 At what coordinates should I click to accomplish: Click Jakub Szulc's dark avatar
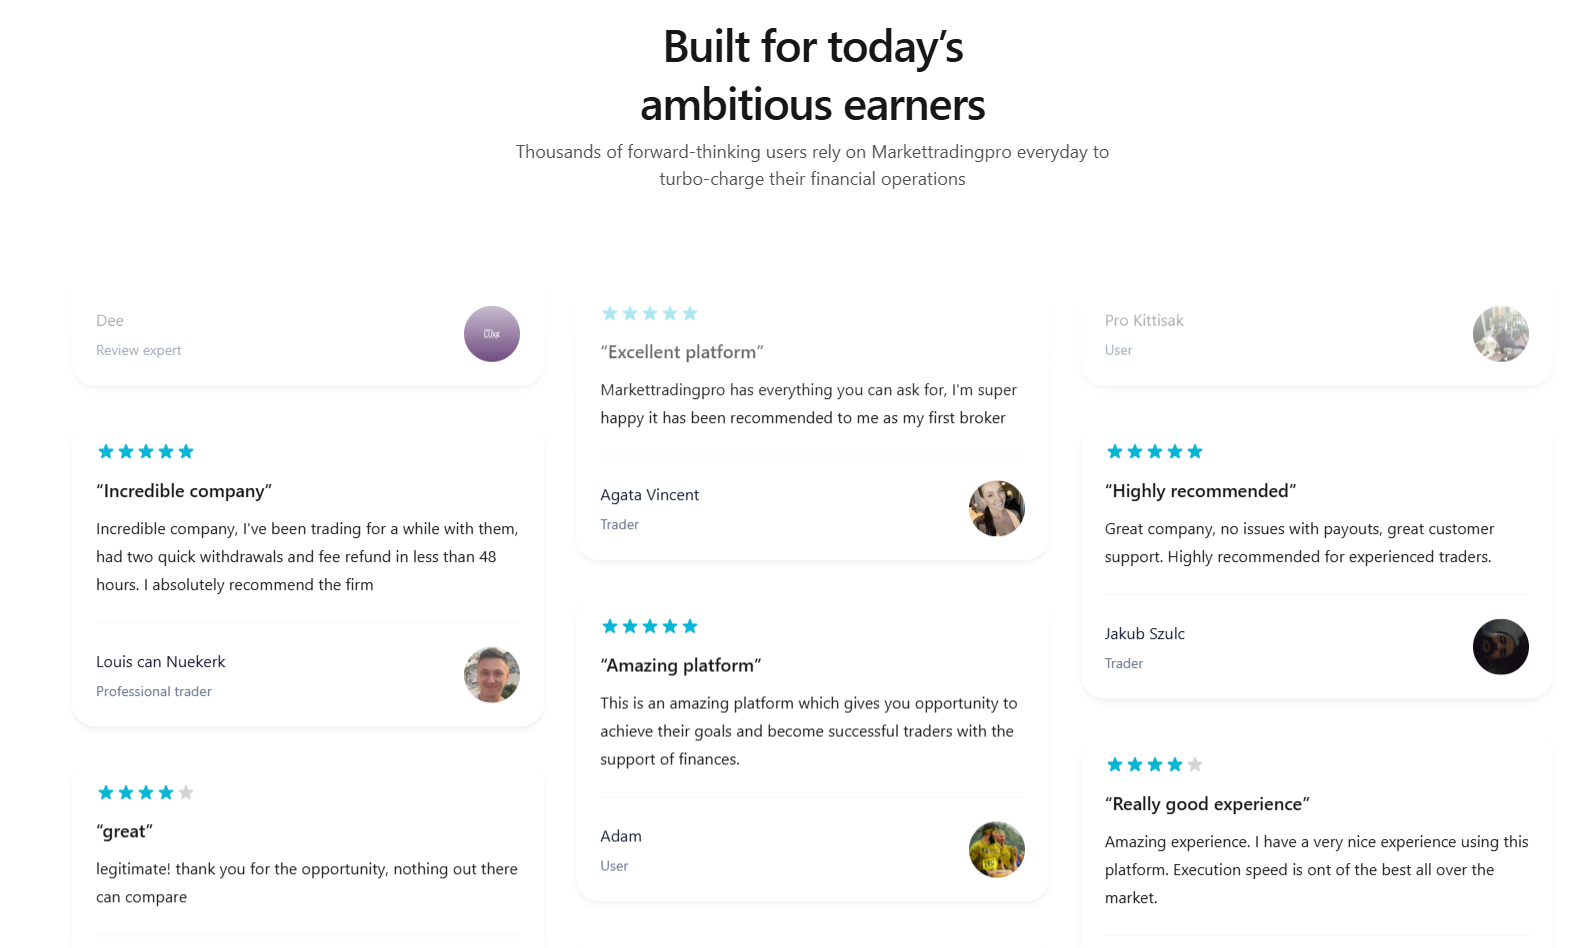pyautogui.click(x=1500, y=647)
